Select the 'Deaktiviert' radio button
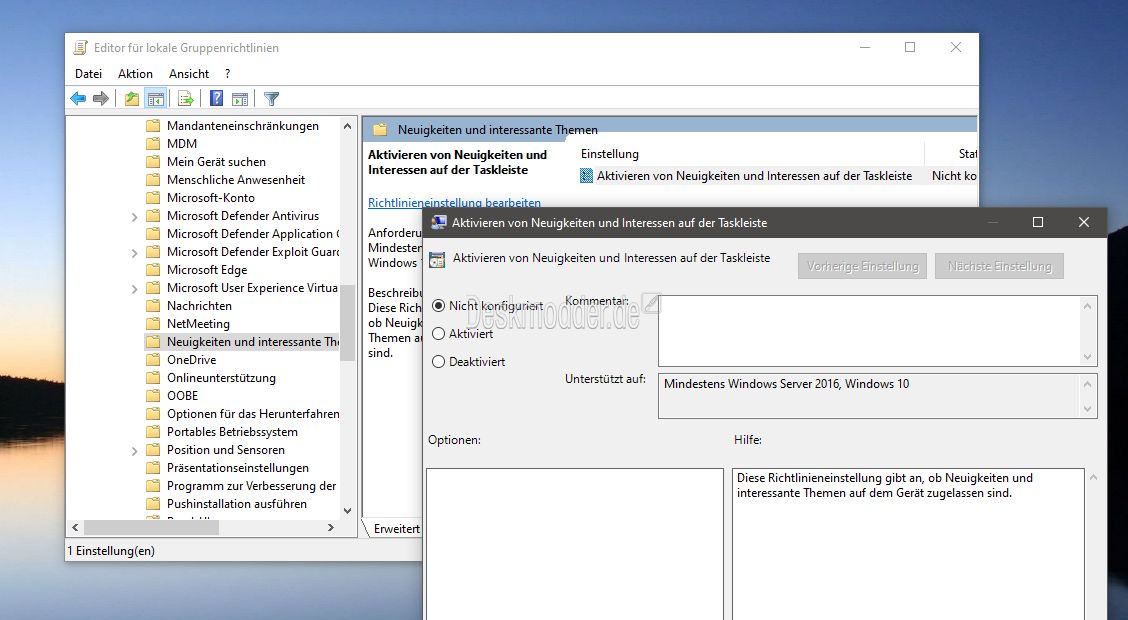The width and height of the screenshot is (1128, 620). pyautogui.click(x=438, y=362)
